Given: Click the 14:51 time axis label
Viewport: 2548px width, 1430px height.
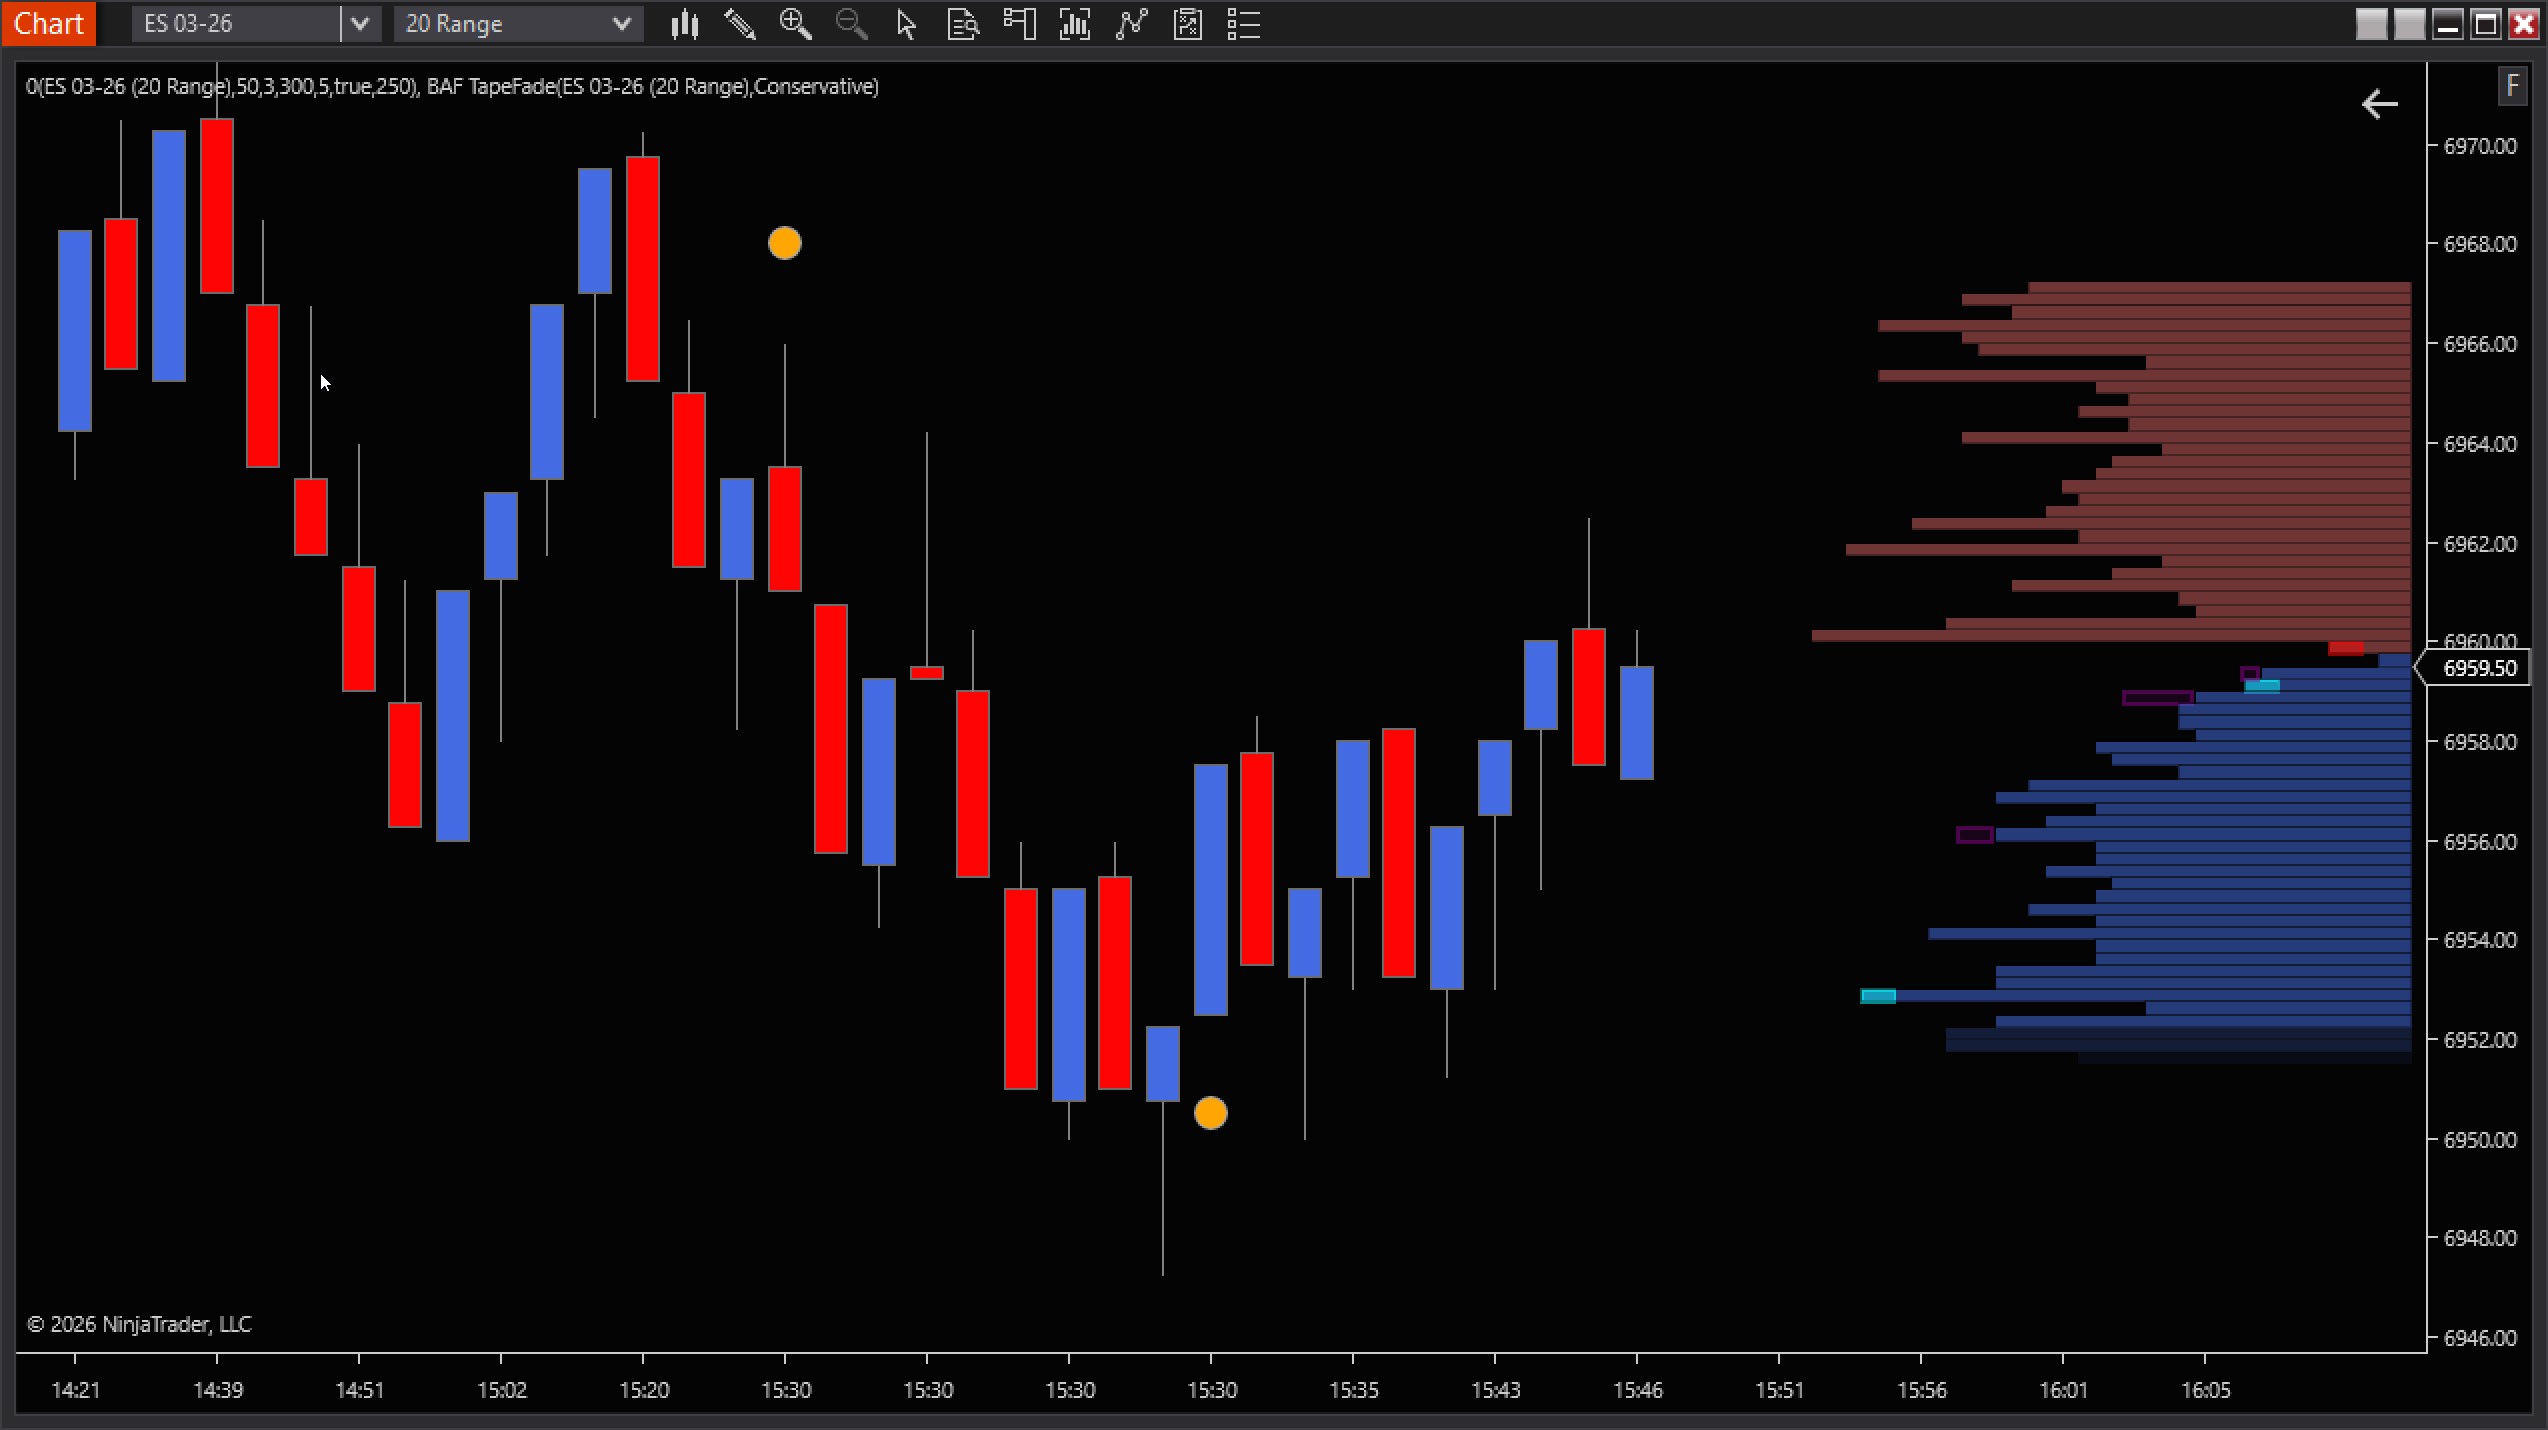Looking at the screenshot, I should pos(360,1390).
